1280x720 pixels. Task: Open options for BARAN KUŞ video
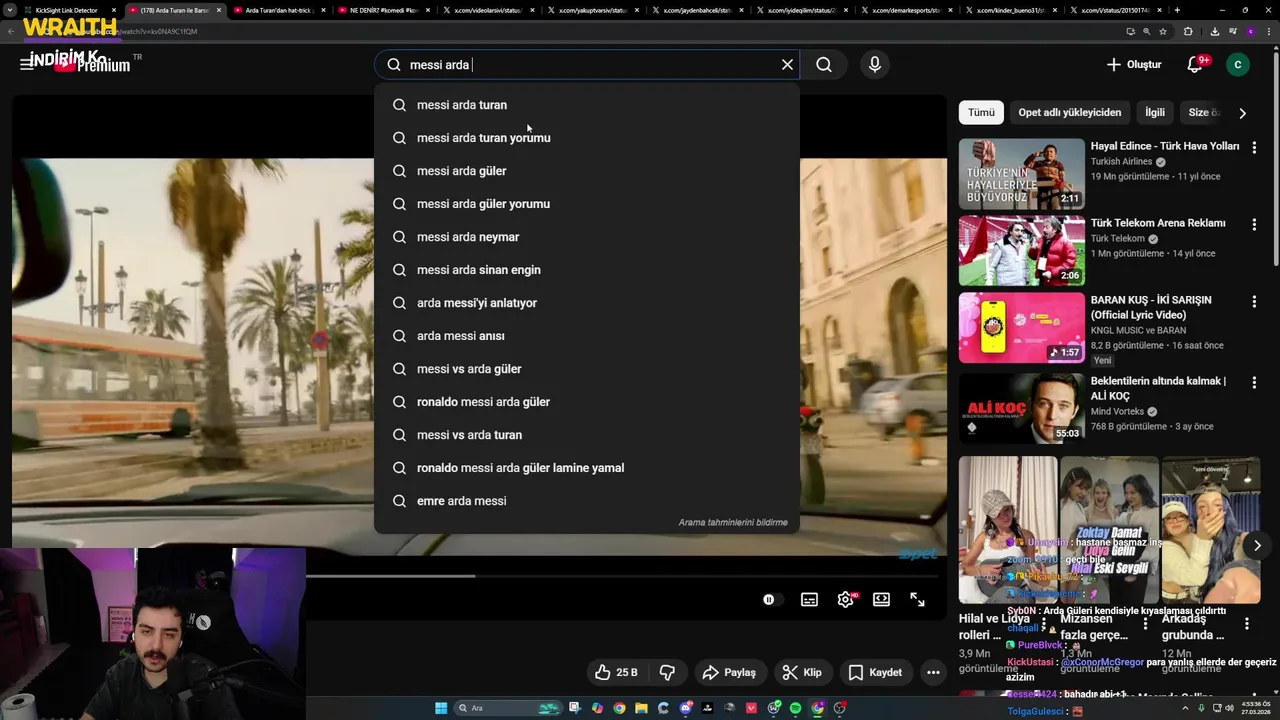point(1254,301)
